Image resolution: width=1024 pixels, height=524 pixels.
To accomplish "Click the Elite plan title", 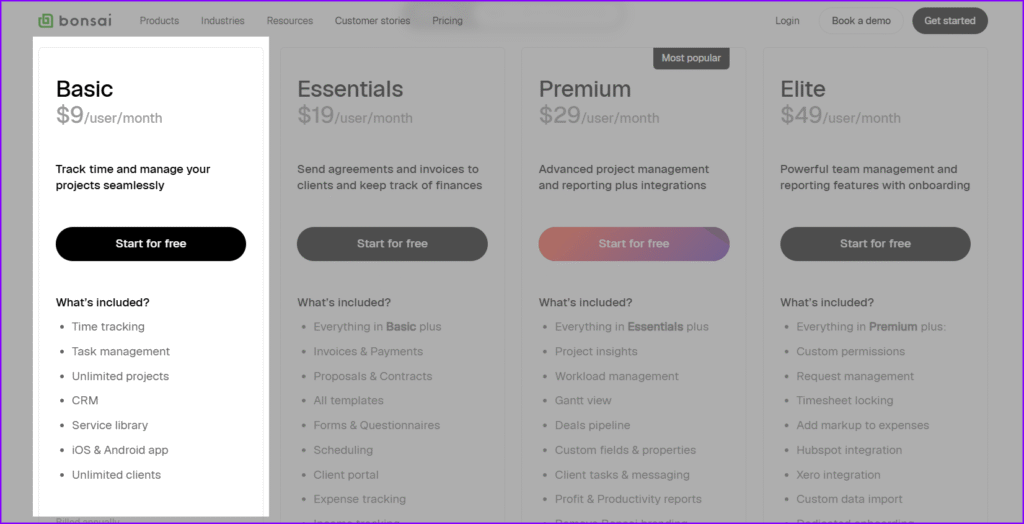I will (803, 89).
